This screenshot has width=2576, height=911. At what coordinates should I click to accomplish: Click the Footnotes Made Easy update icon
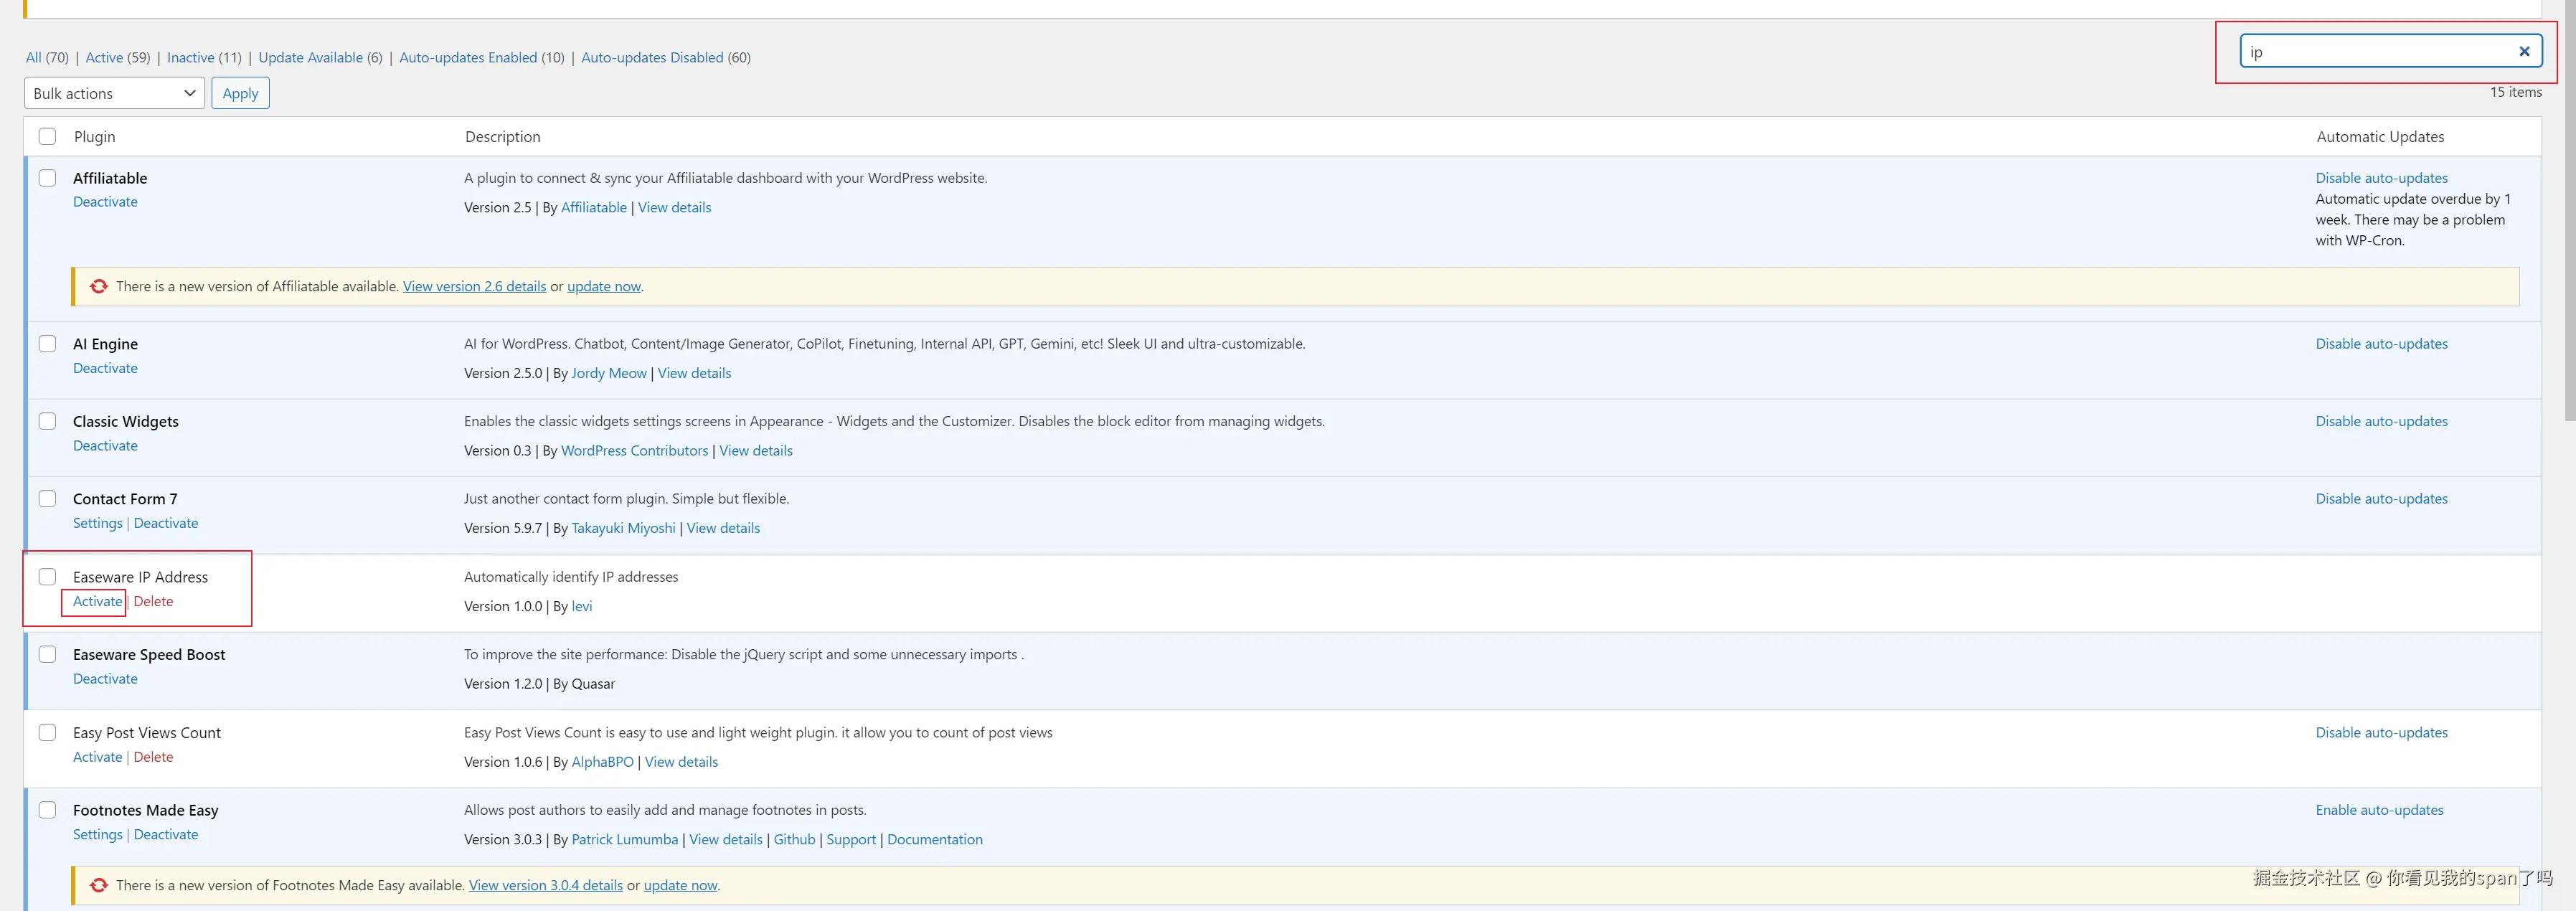click(98, 886)
